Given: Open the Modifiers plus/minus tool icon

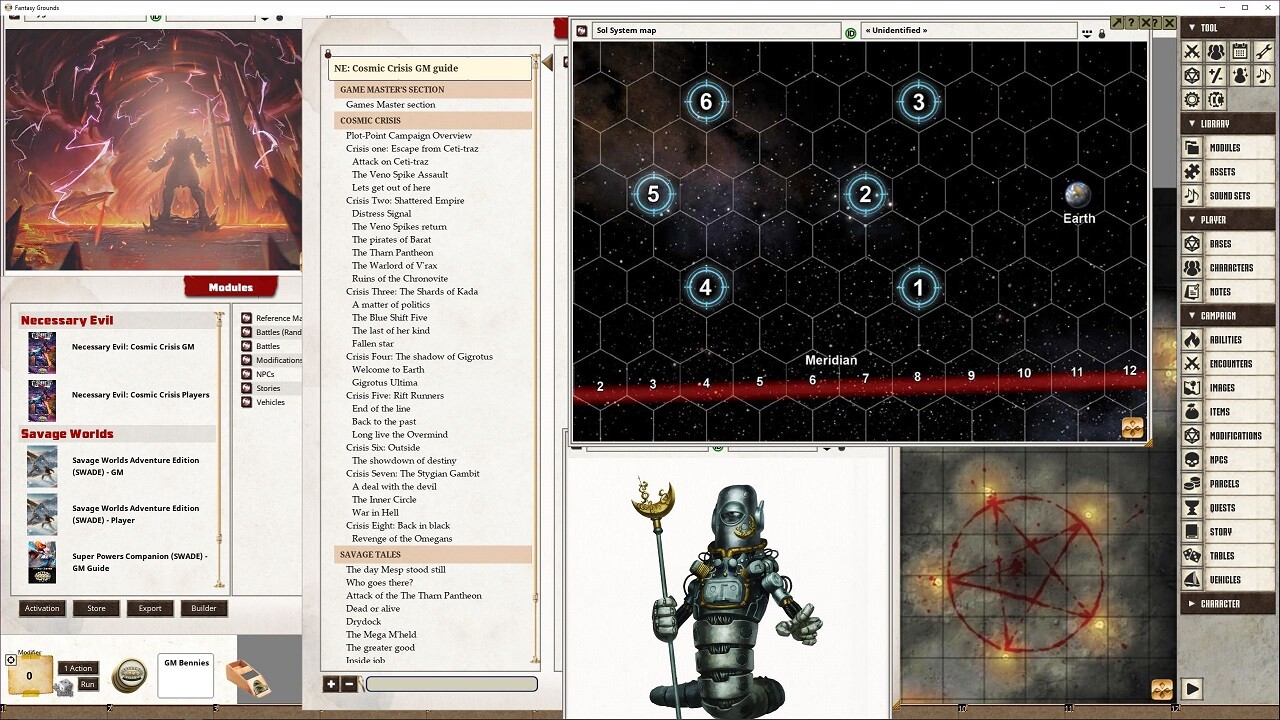Looking at the screenshot, I should coord(1216,75).
